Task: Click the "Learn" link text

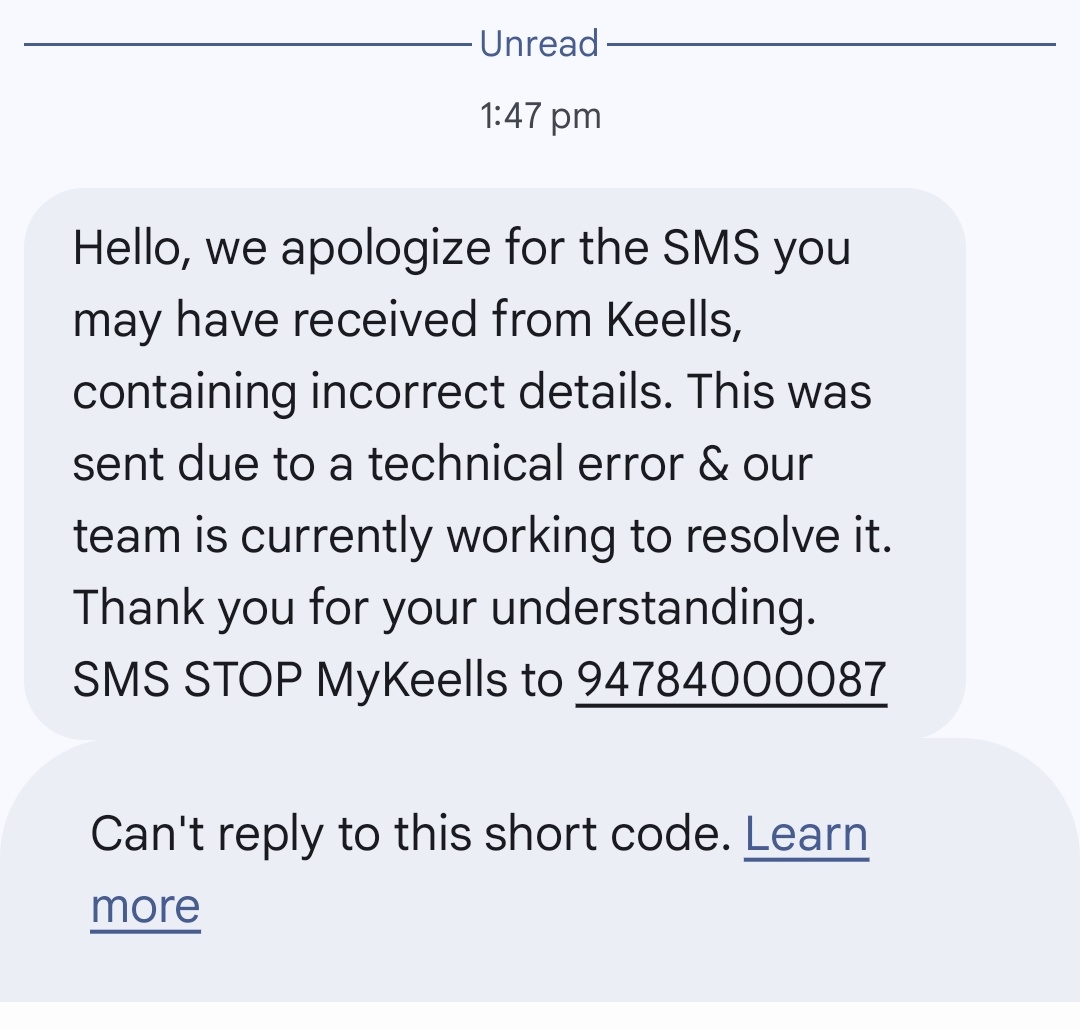Action: pos(807,834)
